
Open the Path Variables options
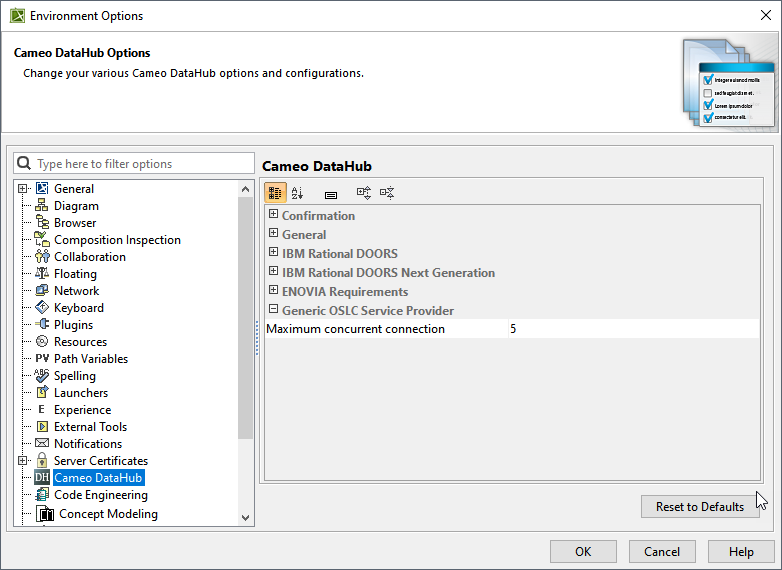click(x=90, y=359)
